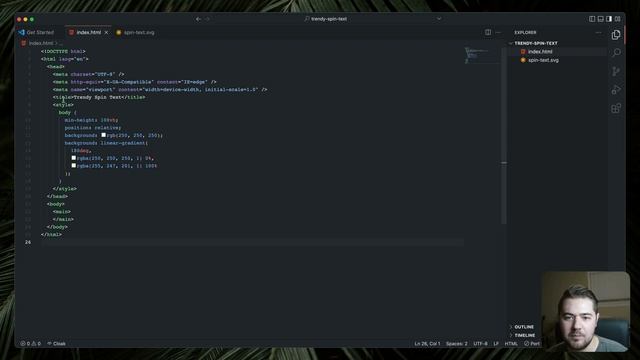Screen dimensions: 640x360
Task: Switch to the spin-text.svg tab
Action: 136,32
